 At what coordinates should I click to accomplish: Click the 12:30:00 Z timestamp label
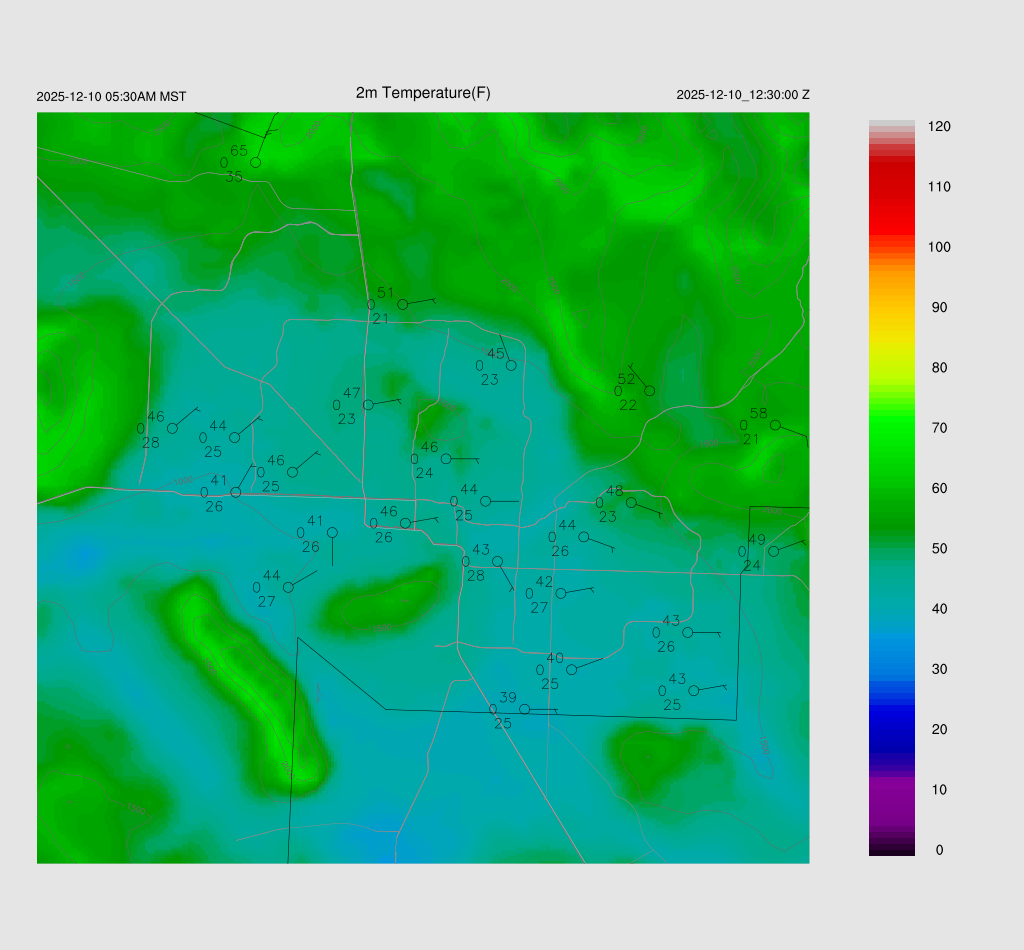tap(743, 95)
